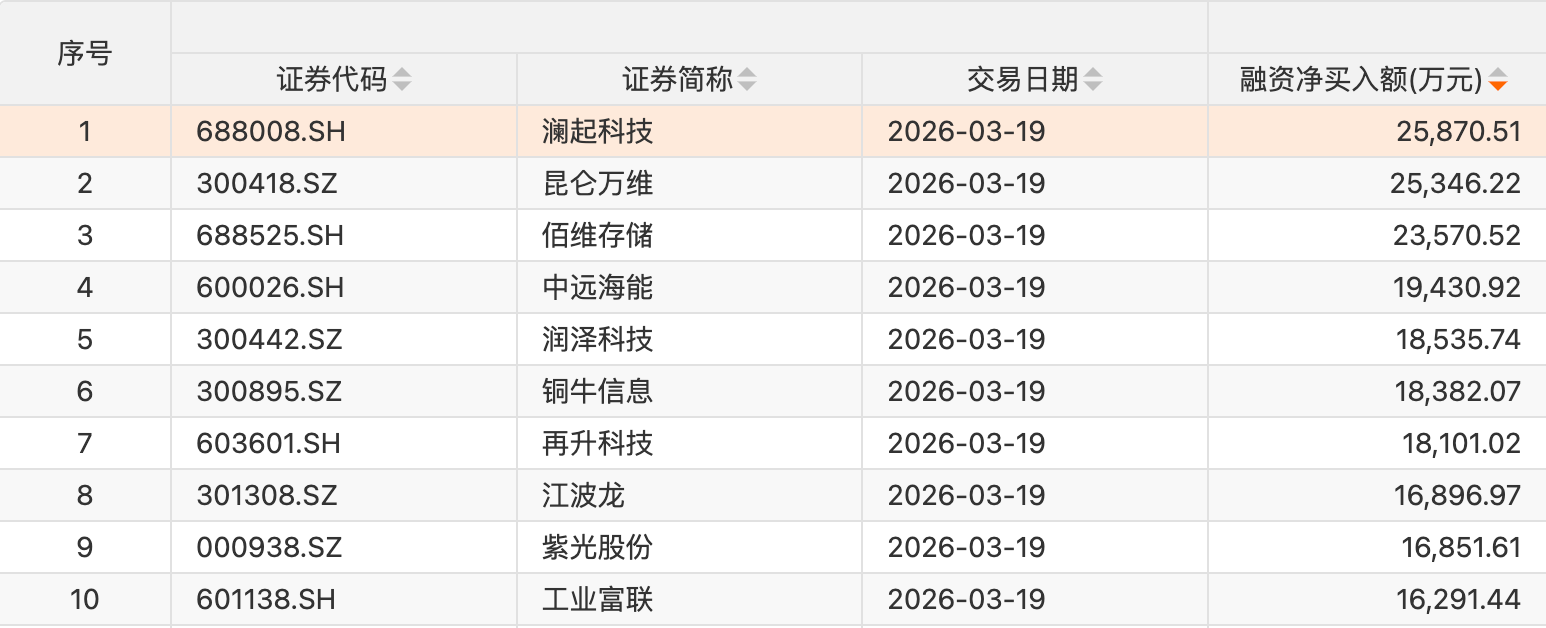This screenshot has width=1546, height=628.
Task: Click sort arrow beside 融资净买入额(万元) header
Action: pos(1497,80)
